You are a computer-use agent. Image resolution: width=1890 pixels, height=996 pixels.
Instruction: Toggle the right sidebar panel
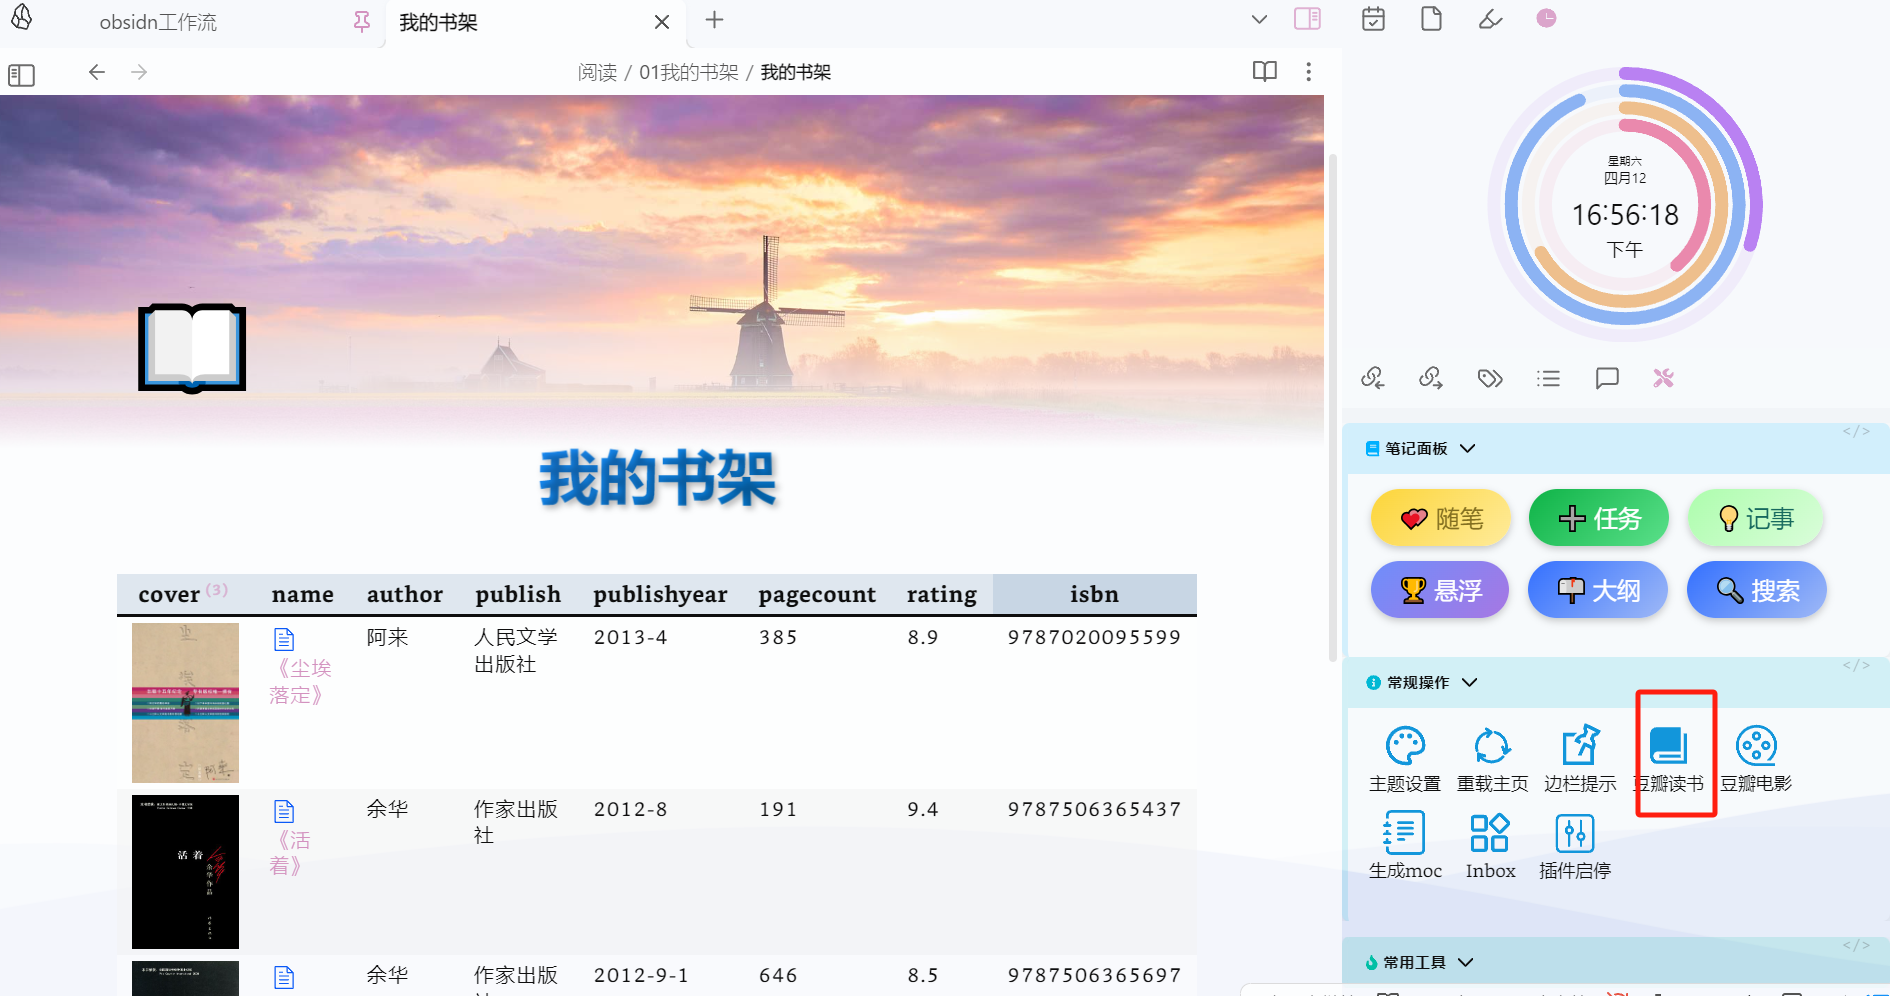click(1307, 19)
